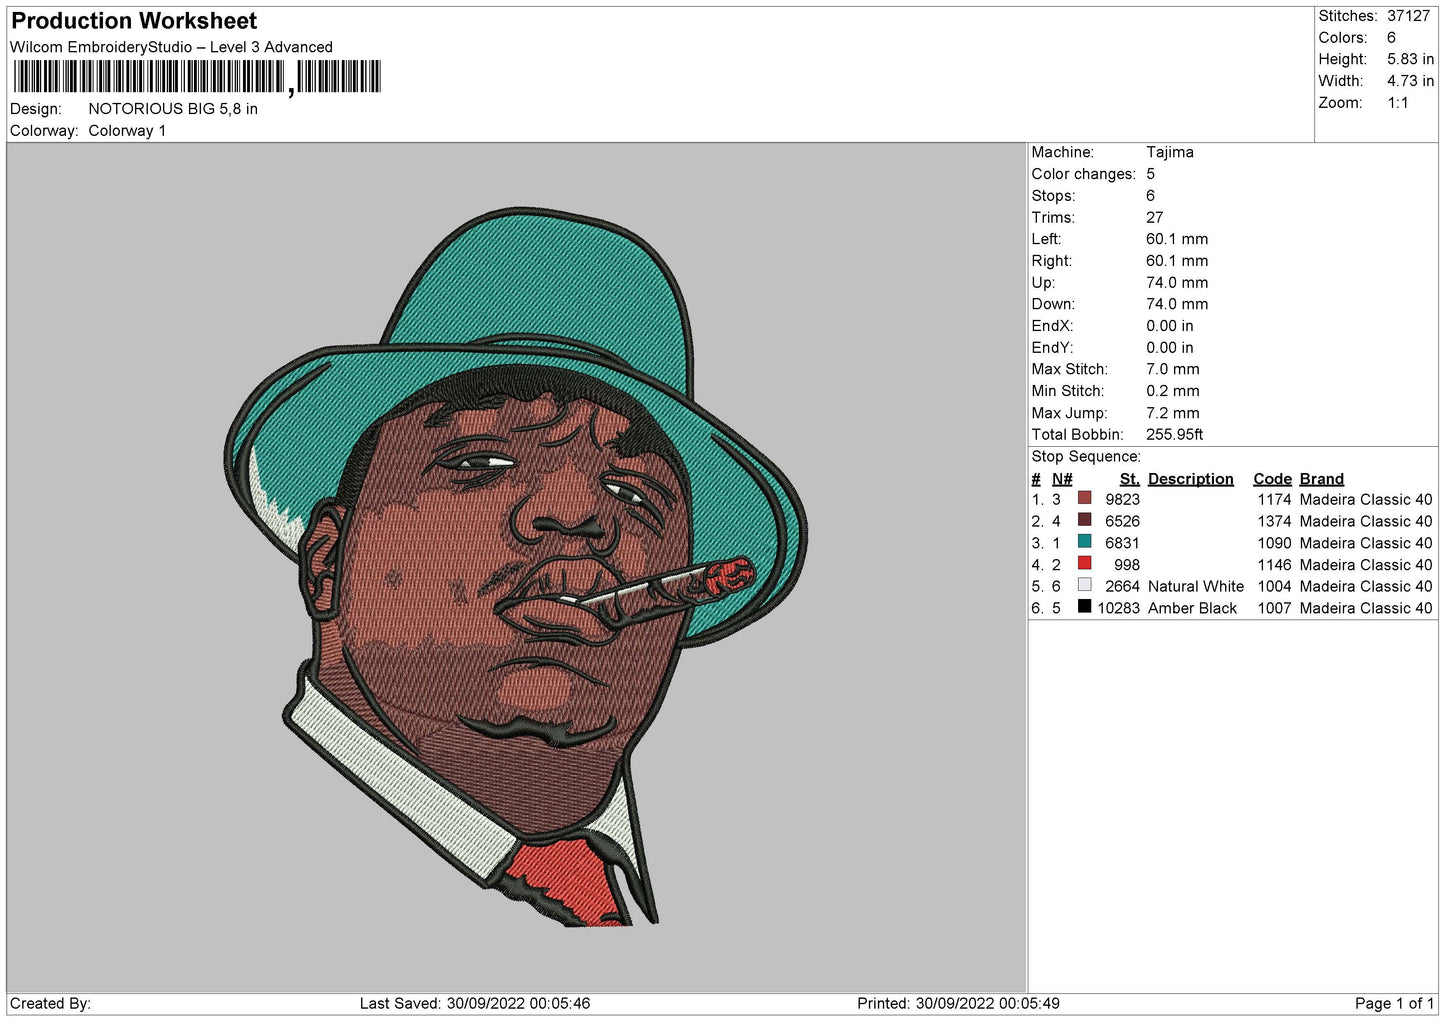Viewport: 1445px width, 1021px height.
Task: Click the 'Amber Black' description text
Action: tap(1192, 608)
